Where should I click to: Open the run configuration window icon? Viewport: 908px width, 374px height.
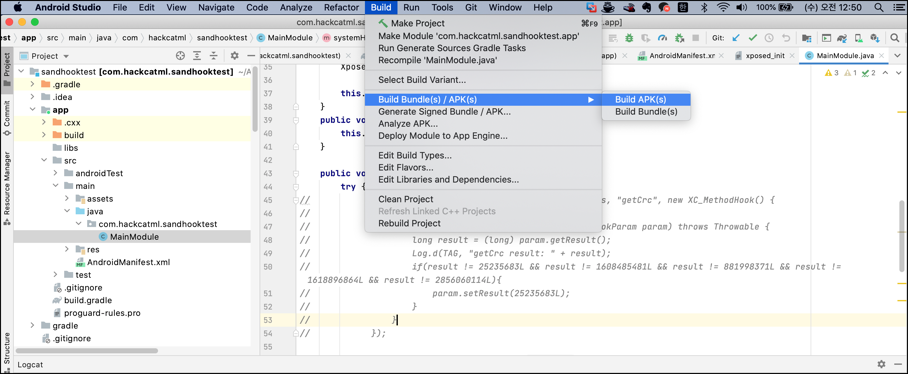tap(826, 38)
